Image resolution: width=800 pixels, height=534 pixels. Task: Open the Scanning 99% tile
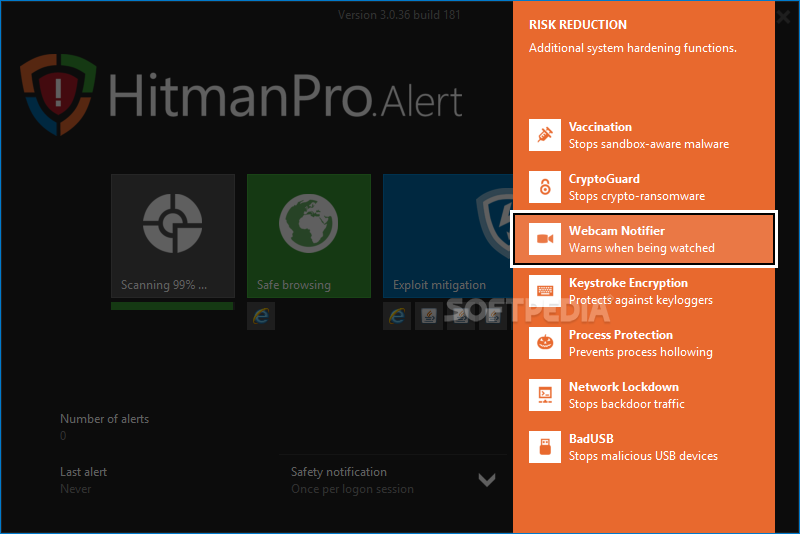click(x=173, y=236)
